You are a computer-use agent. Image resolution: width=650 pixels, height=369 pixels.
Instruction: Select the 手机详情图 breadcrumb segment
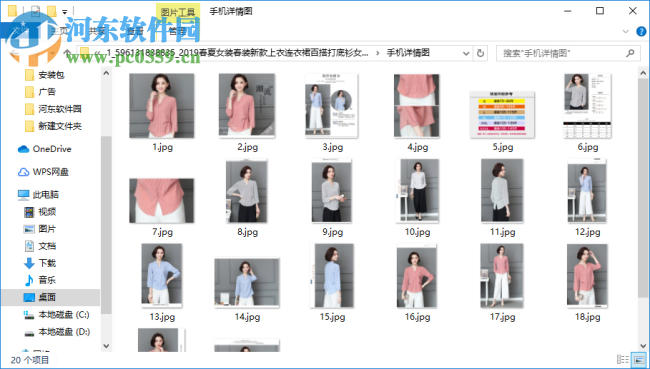[x=408, y=53]
